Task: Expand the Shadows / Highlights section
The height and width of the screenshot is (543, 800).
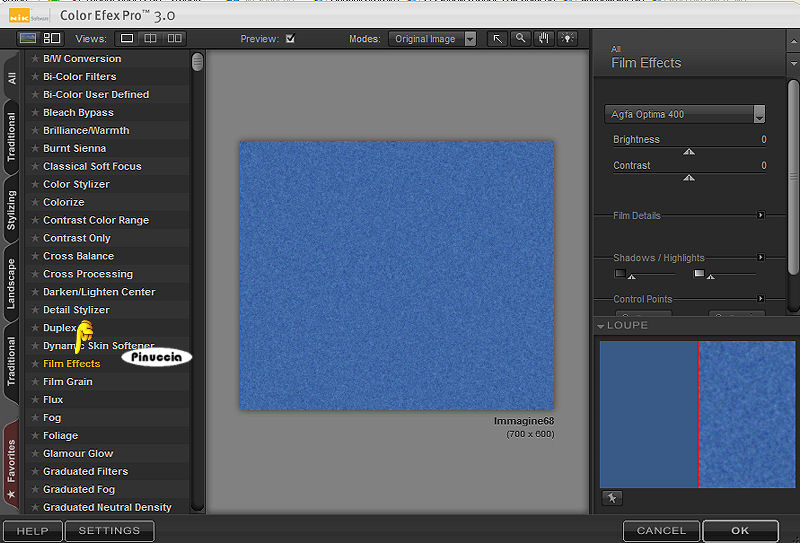Action: click(760, 257)
